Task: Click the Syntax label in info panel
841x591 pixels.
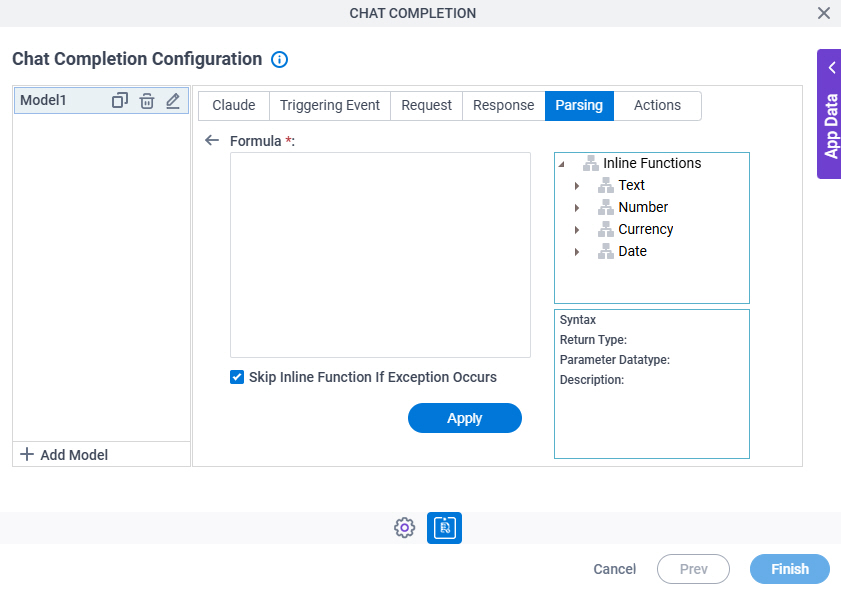Action: pos(578,320)
